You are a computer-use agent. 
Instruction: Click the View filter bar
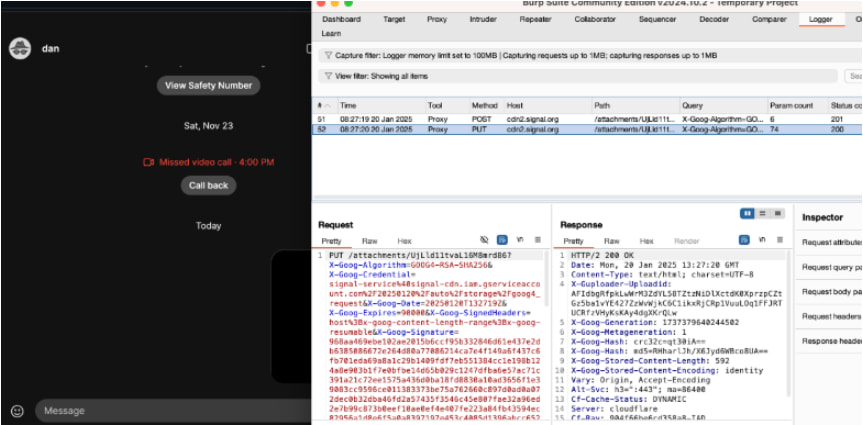pos(578,76)
